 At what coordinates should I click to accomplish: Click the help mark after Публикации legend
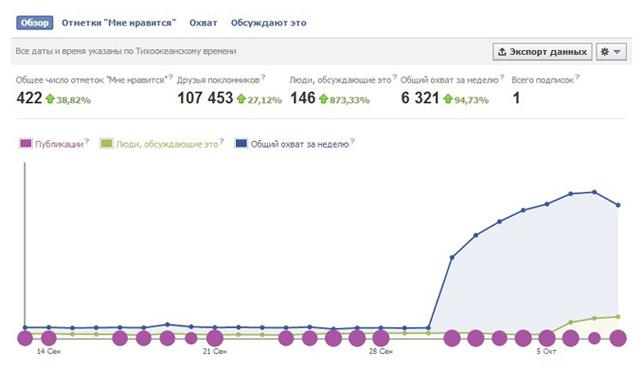(87, 141)
